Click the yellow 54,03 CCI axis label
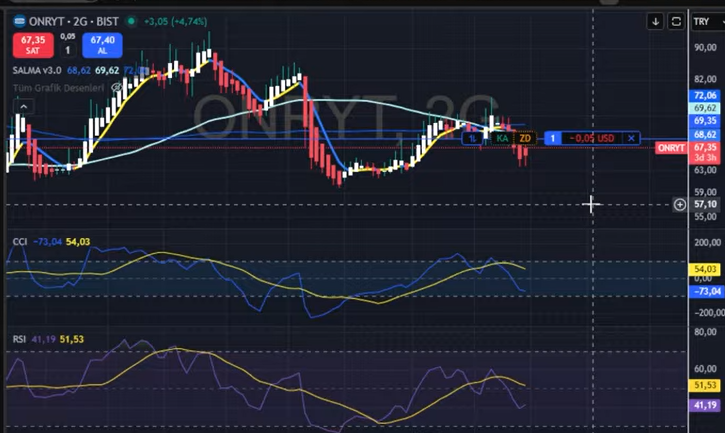 point(705,269)
